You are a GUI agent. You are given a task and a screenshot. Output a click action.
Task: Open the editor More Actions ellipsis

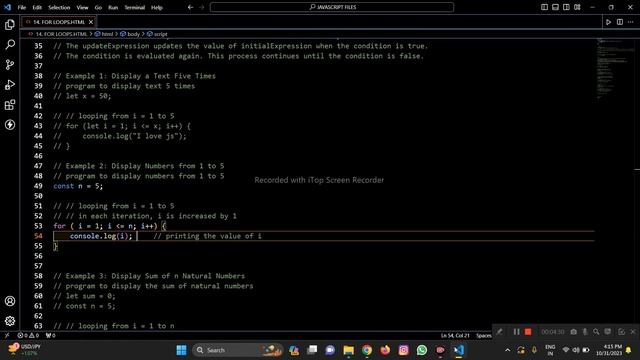coord(631,22)
